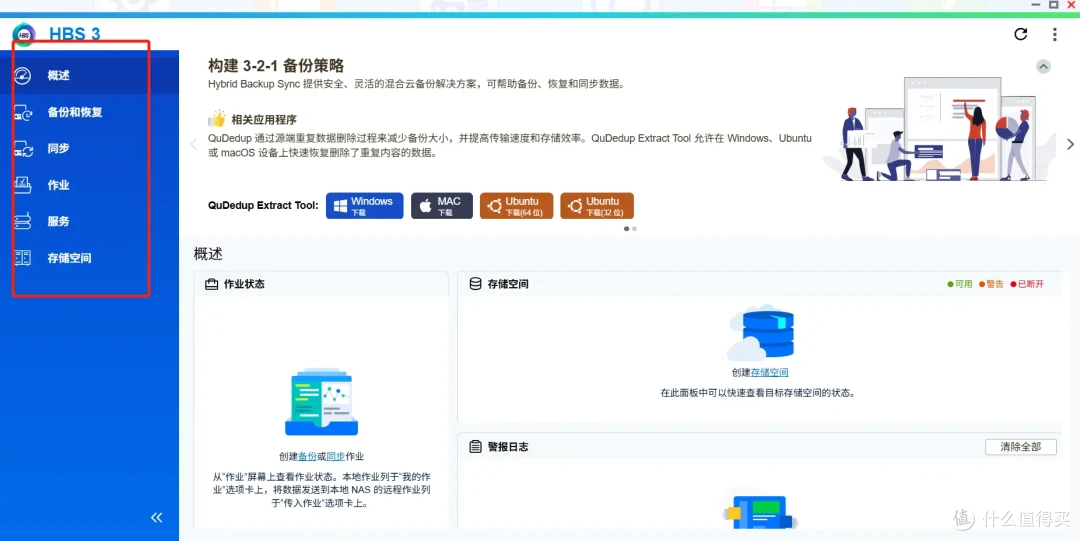Click the 作业状态 briefcase icon
The width and height of the screenshot is (1080, 541).
pos(211,284)
